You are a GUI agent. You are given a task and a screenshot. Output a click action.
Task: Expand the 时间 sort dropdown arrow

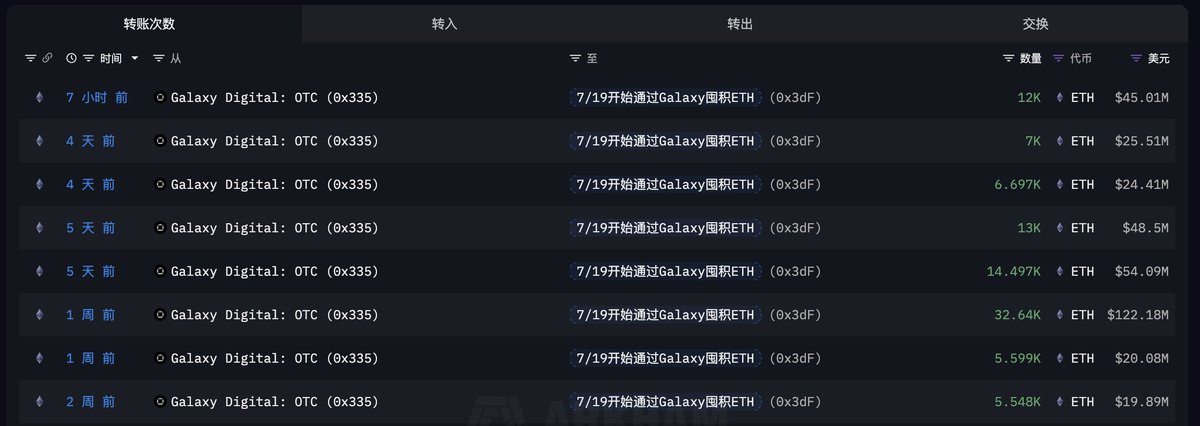tap(135, 59)
